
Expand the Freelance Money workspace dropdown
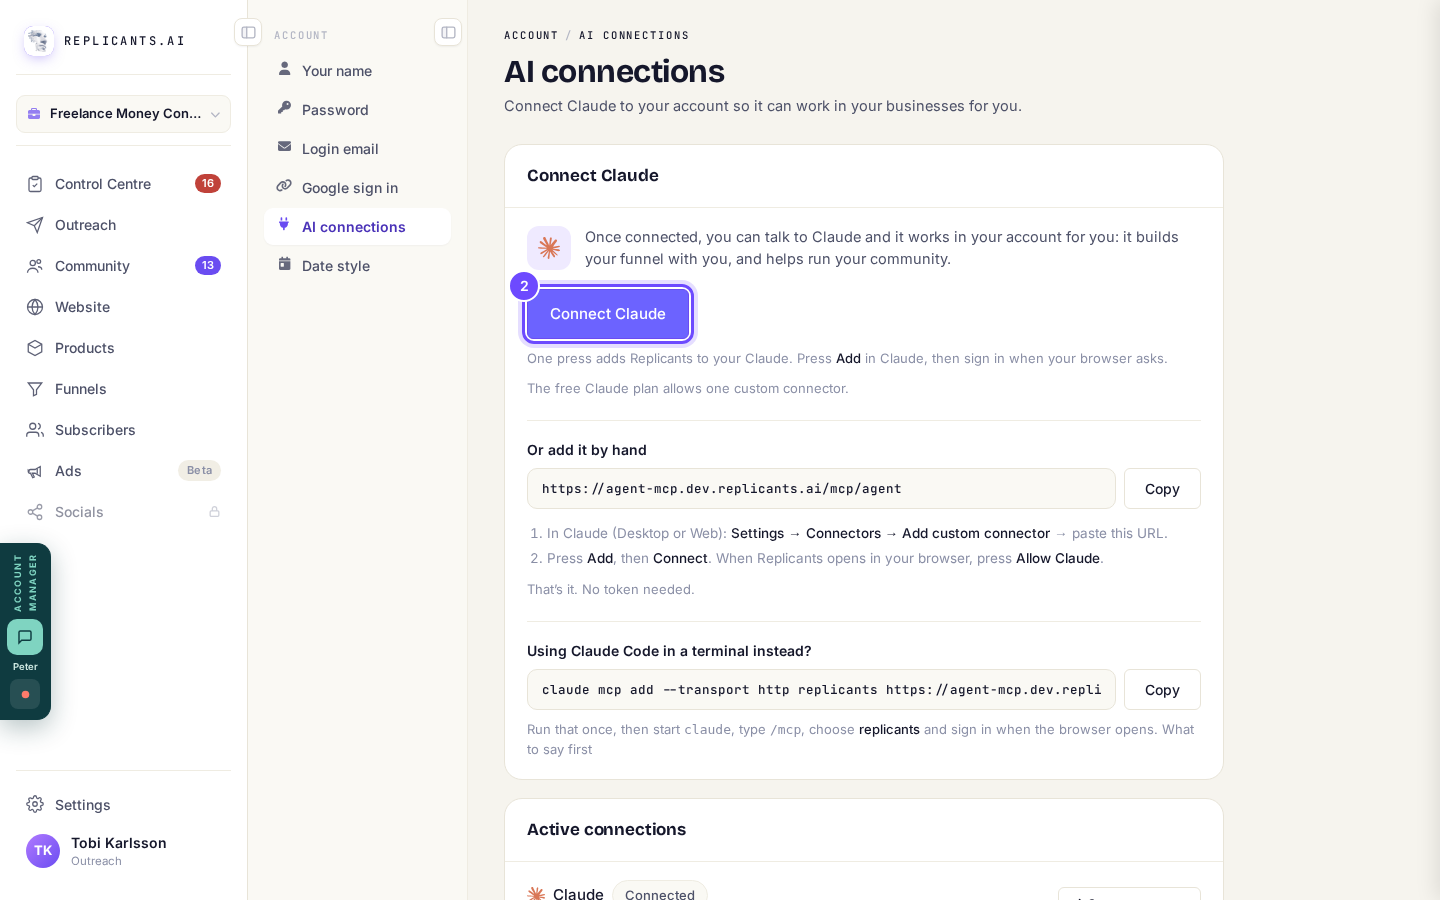pyautogui.click(x=123, y=114)
